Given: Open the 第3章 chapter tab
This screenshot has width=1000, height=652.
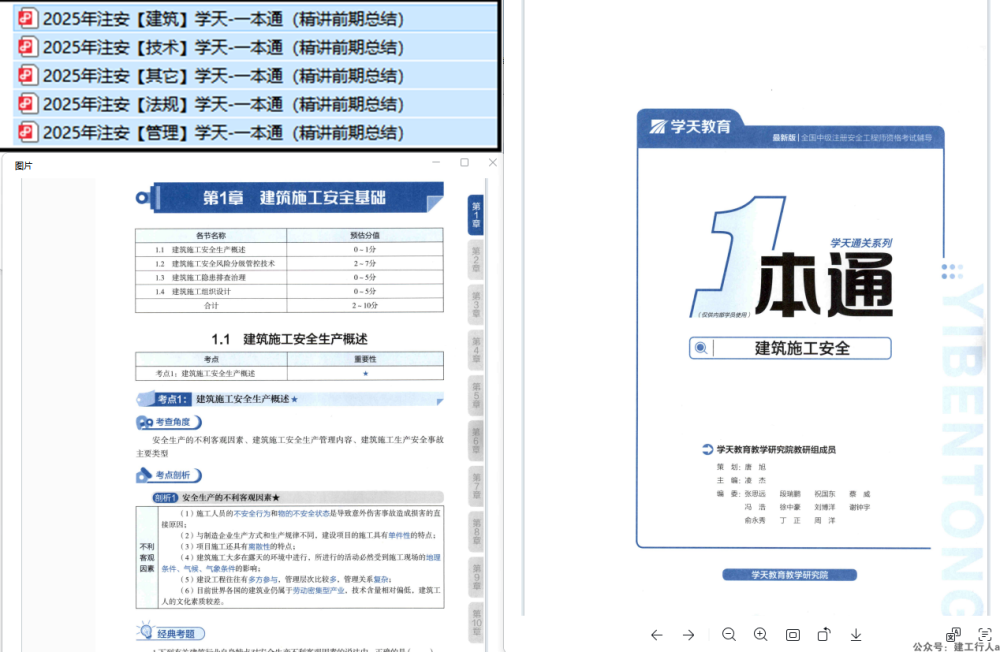Looking at the screenshot, I should click(x=476, y=305).
